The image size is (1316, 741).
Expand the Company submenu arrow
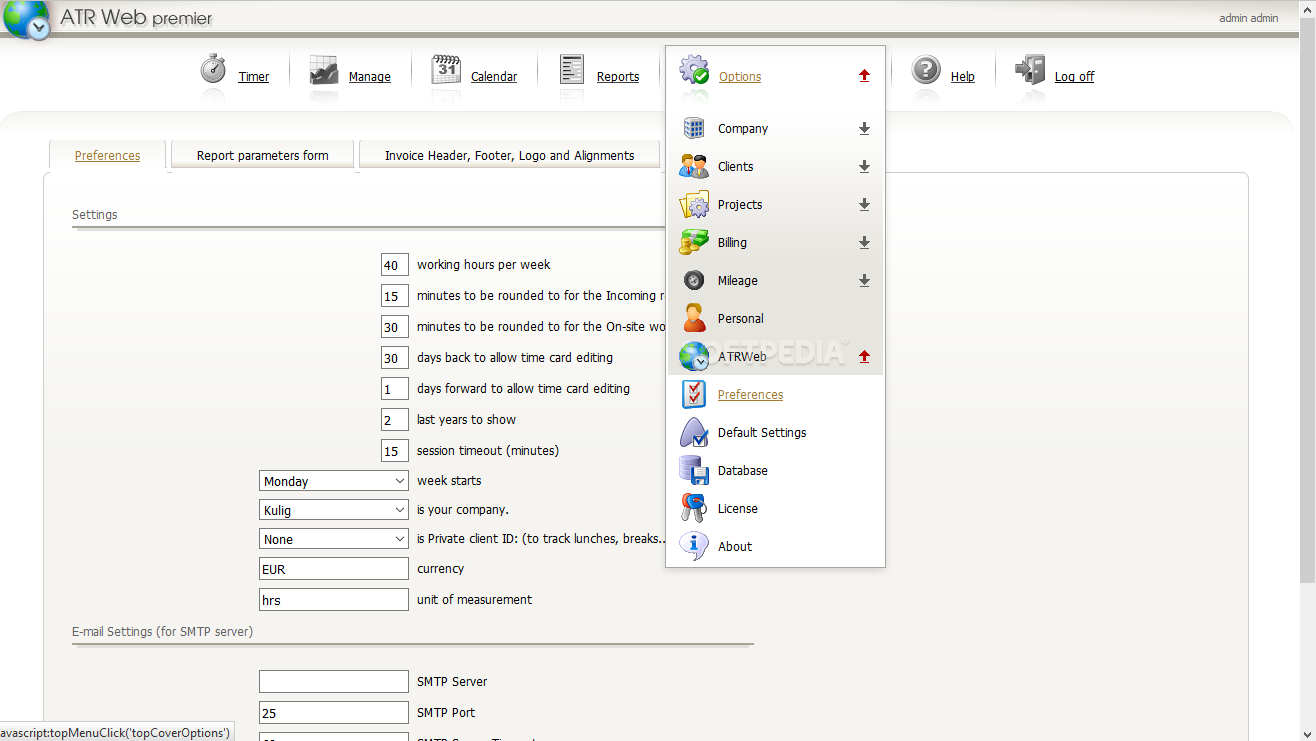[865, 129]
